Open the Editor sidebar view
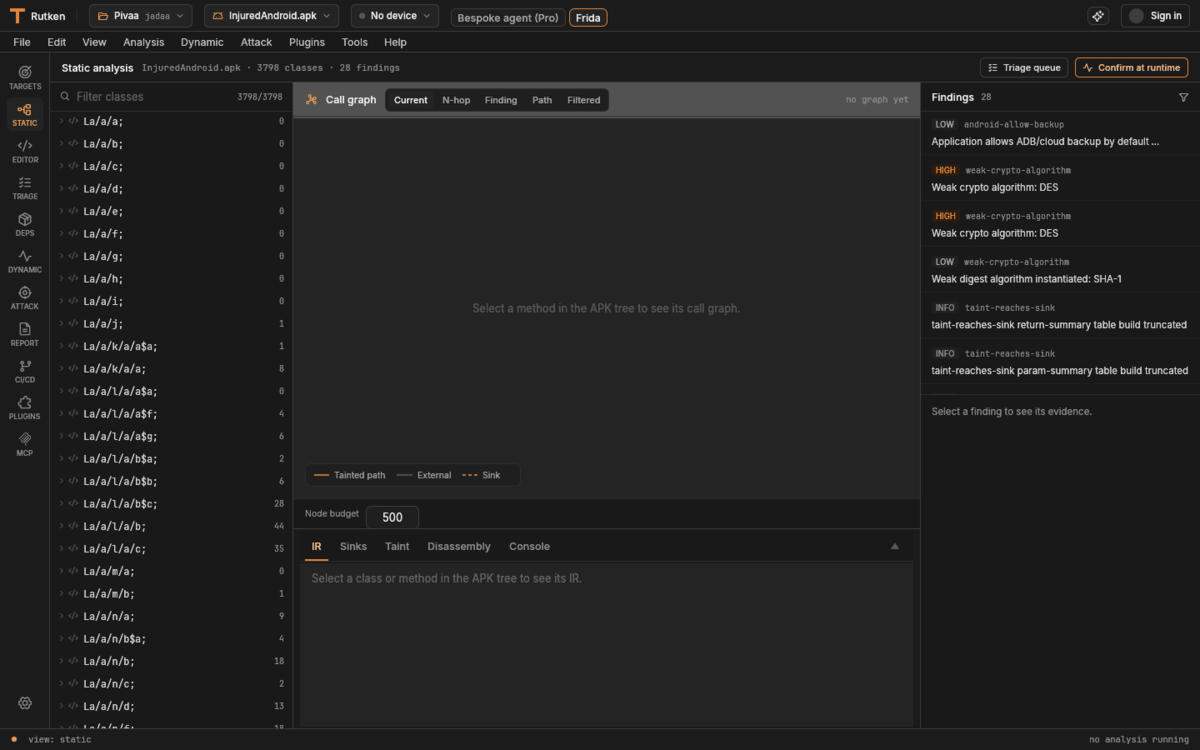This screenshot has width=1200, height=750. pos(25,152)
